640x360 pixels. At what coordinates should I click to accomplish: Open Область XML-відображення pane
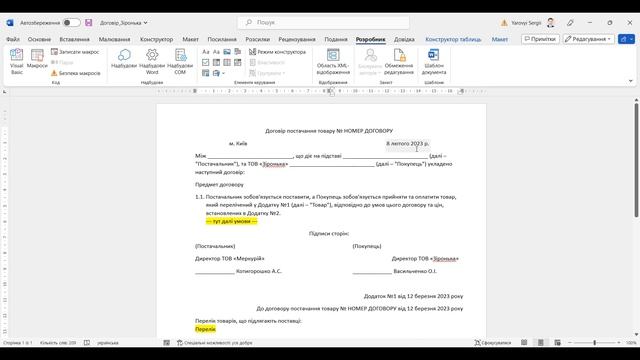[333, 61]
